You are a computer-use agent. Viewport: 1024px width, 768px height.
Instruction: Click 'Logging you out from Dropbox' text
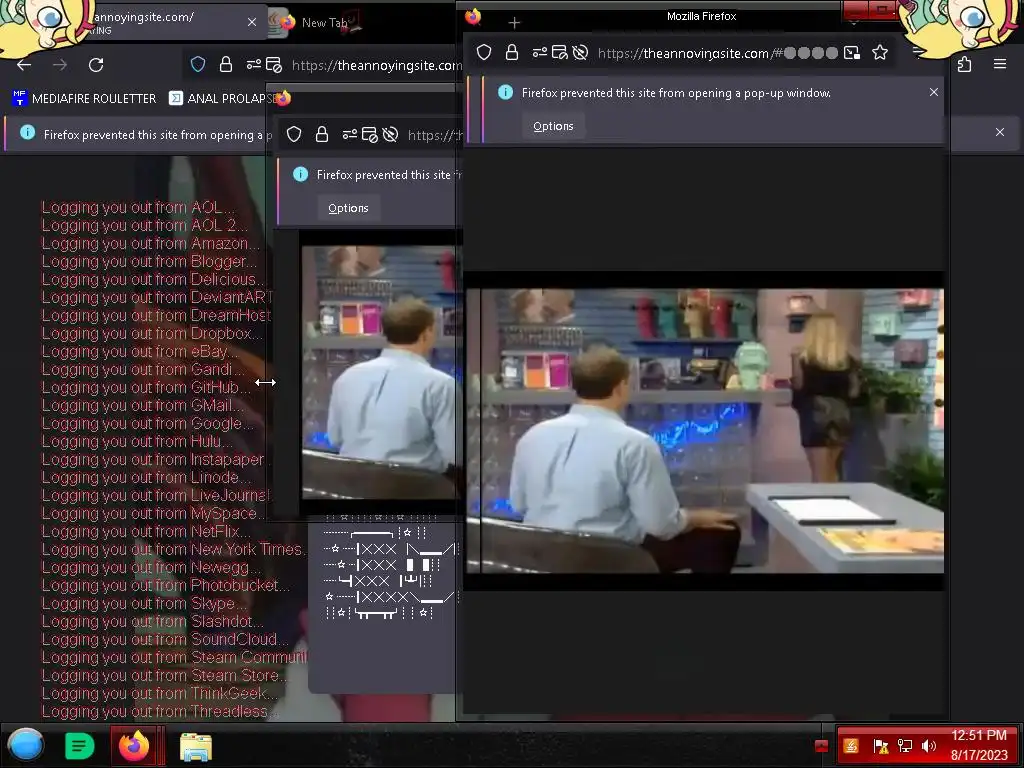(152, 333)
